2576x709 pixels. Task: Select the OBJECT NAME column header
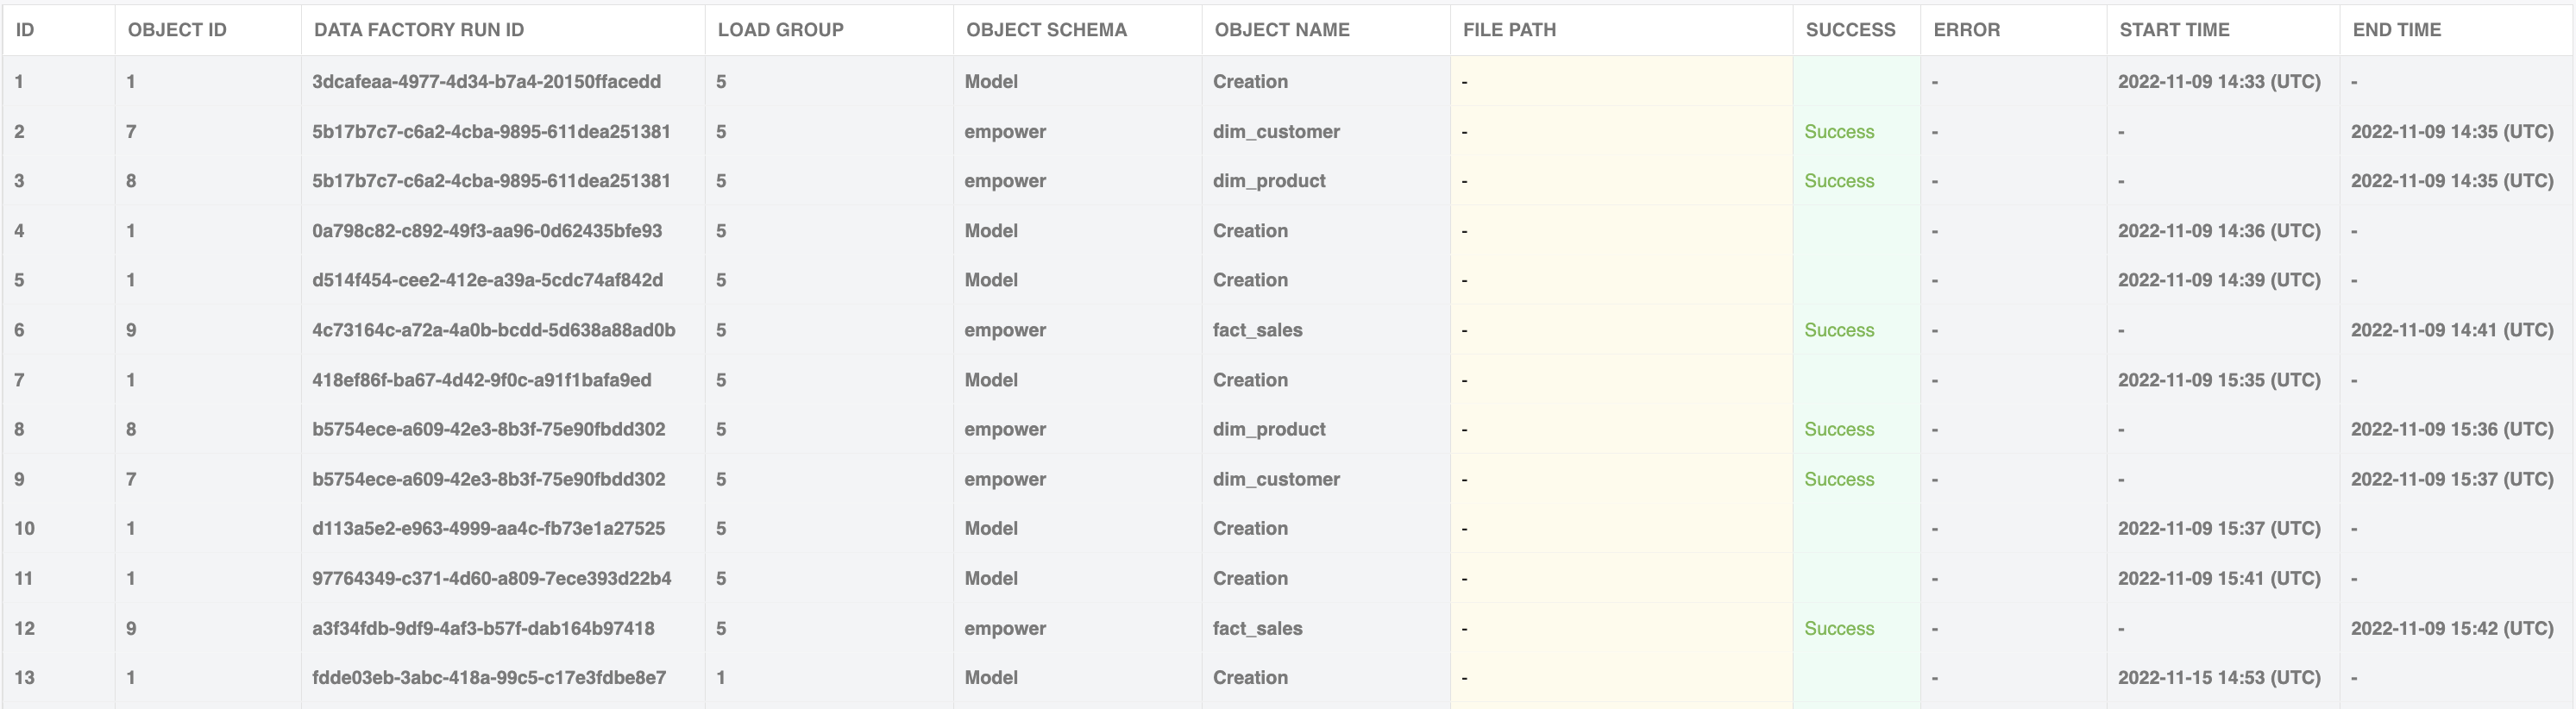(x=1282, y=30)
